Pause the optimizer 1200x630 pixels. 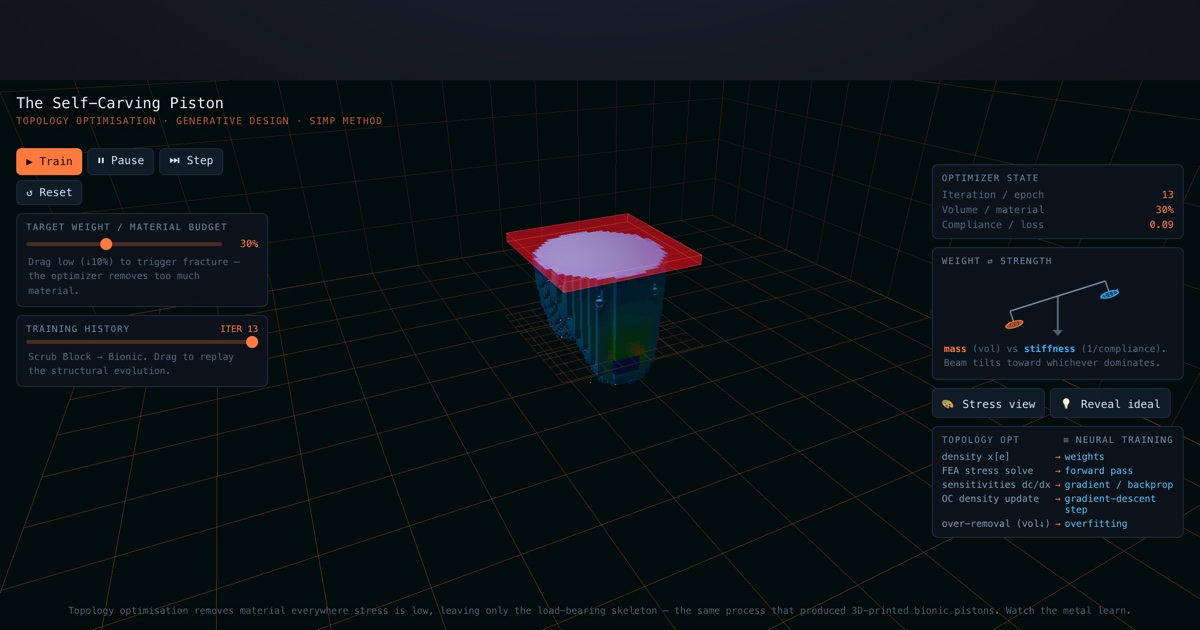(121, 161)
